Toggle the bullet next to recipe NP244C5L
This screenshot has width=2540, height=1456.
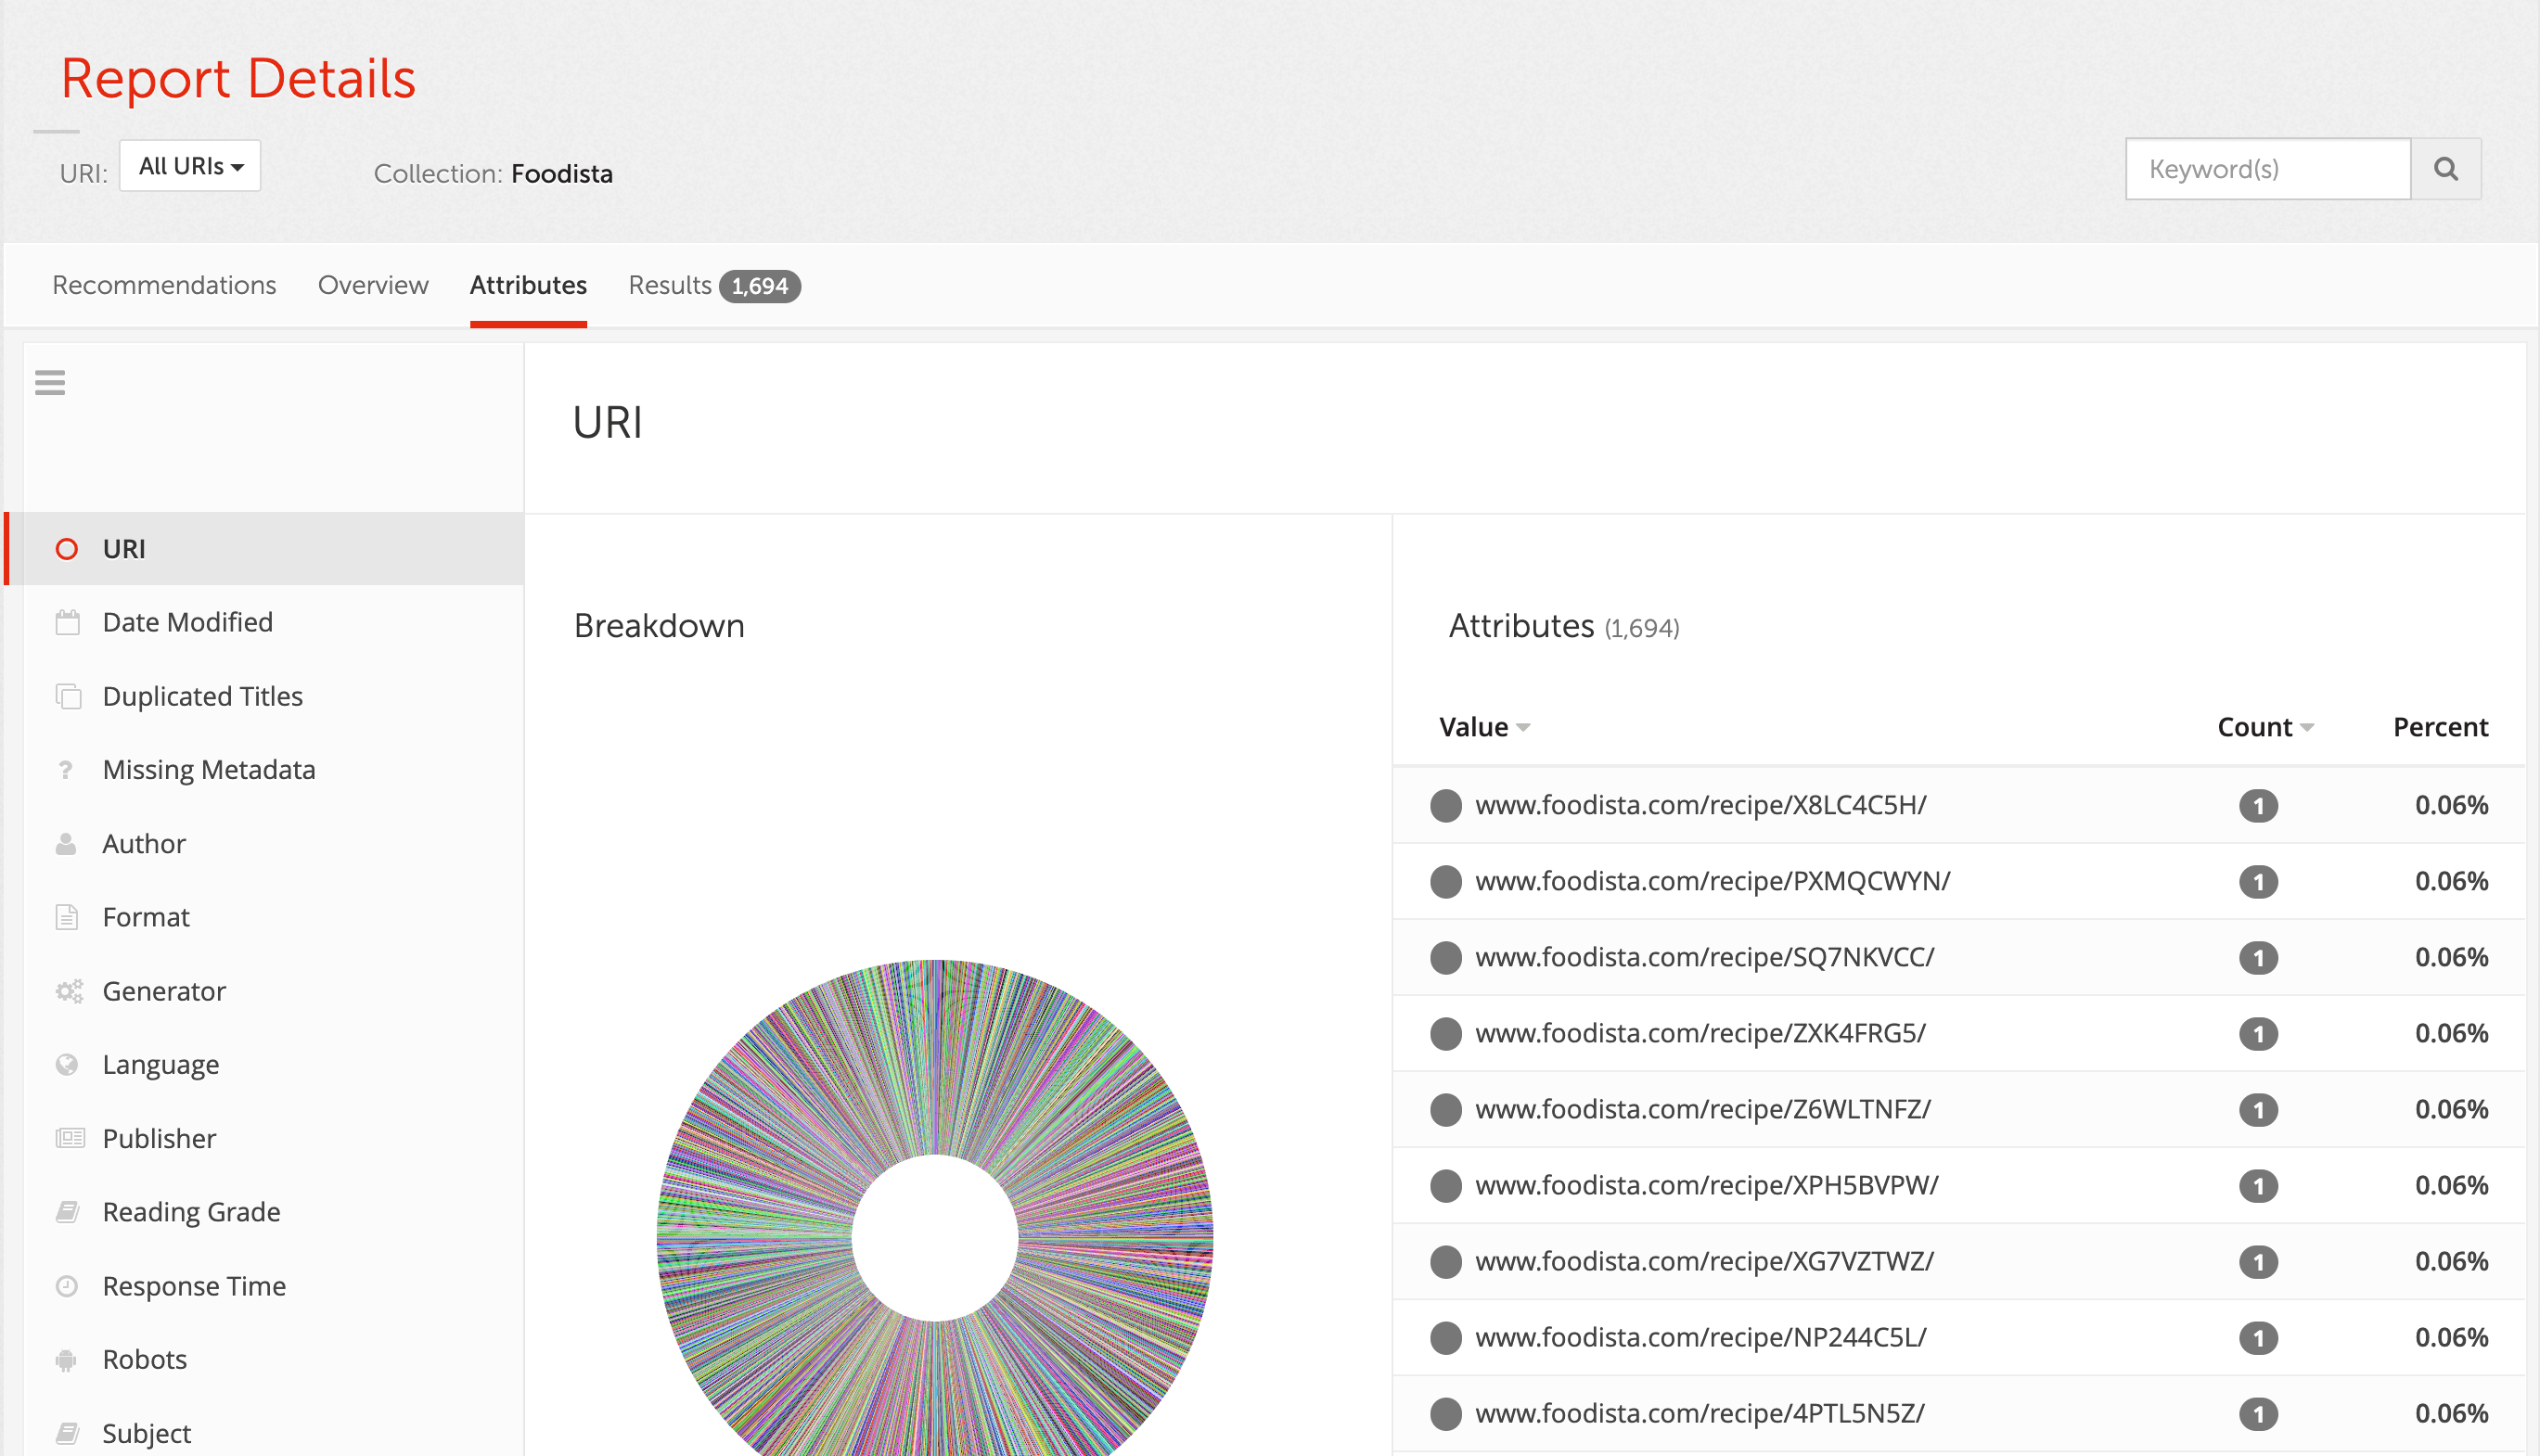point(1445,1337)
